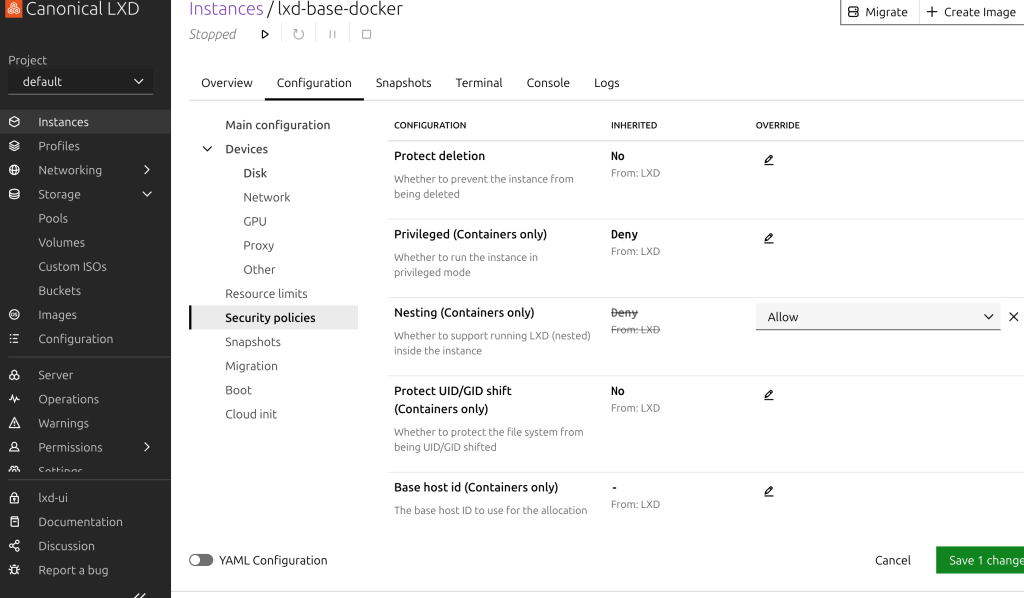1024x598 pixels.
Task: Open the default project selector
Action: pyautogui.click(x=81, y=82)
